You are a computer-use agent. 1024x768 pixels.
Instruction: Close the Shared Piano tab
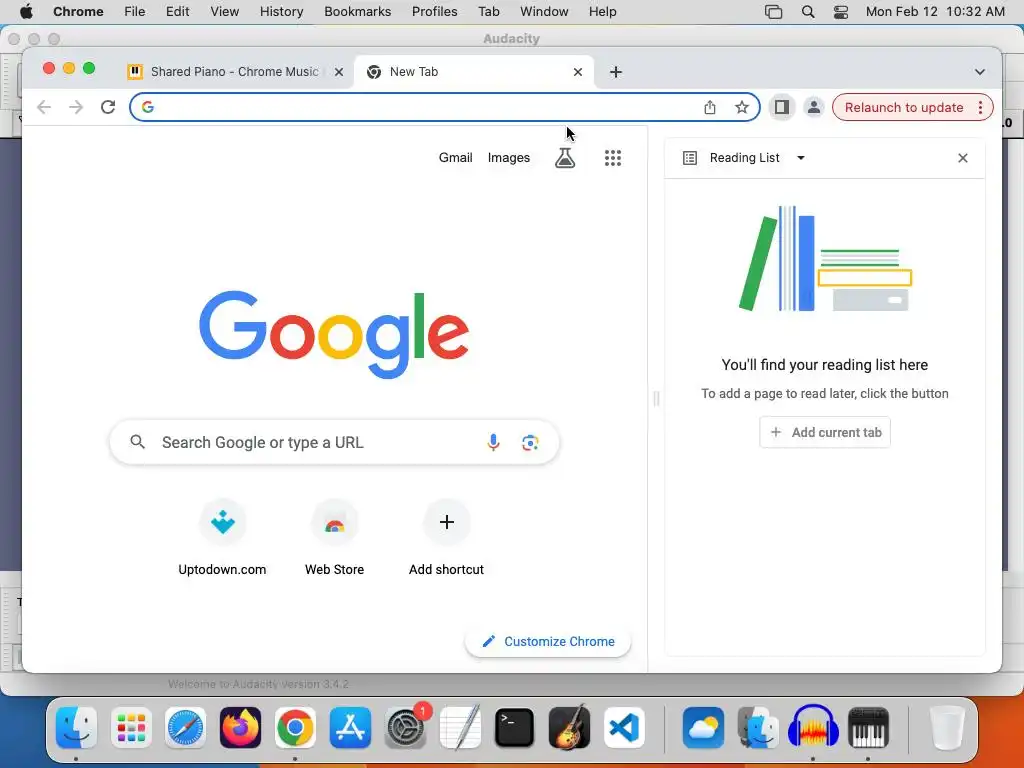click(339, 72)
